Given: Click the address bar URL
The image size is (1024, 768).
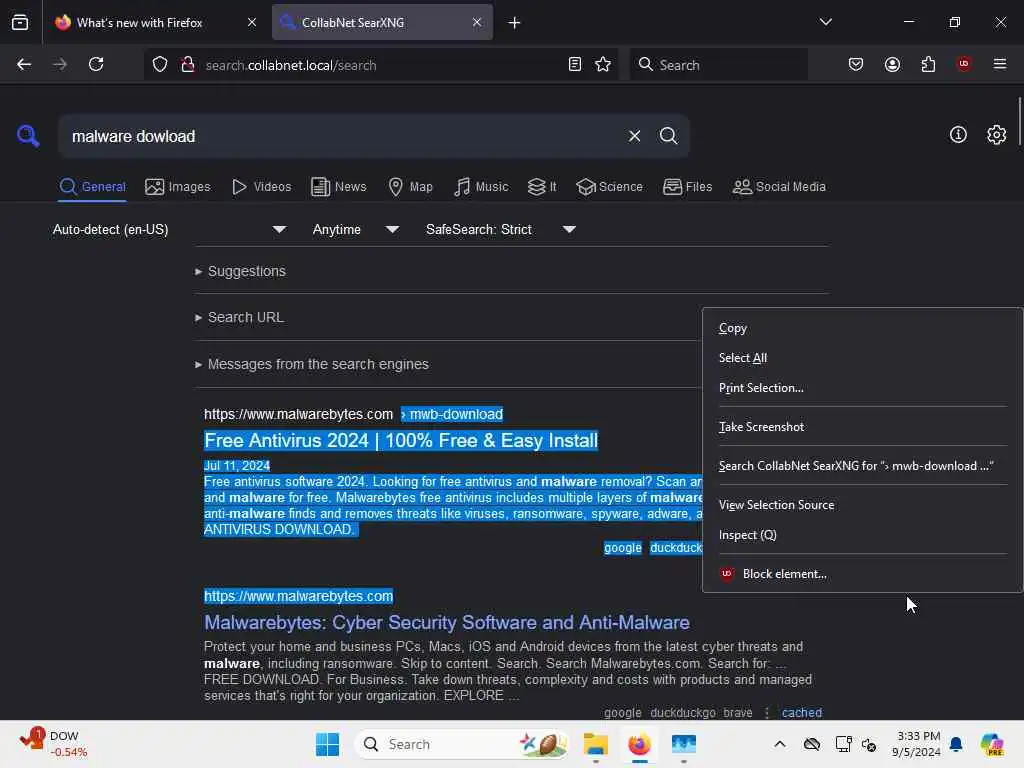Looking at the screenshot, I should pyautogui.click(x=291, y=65).
